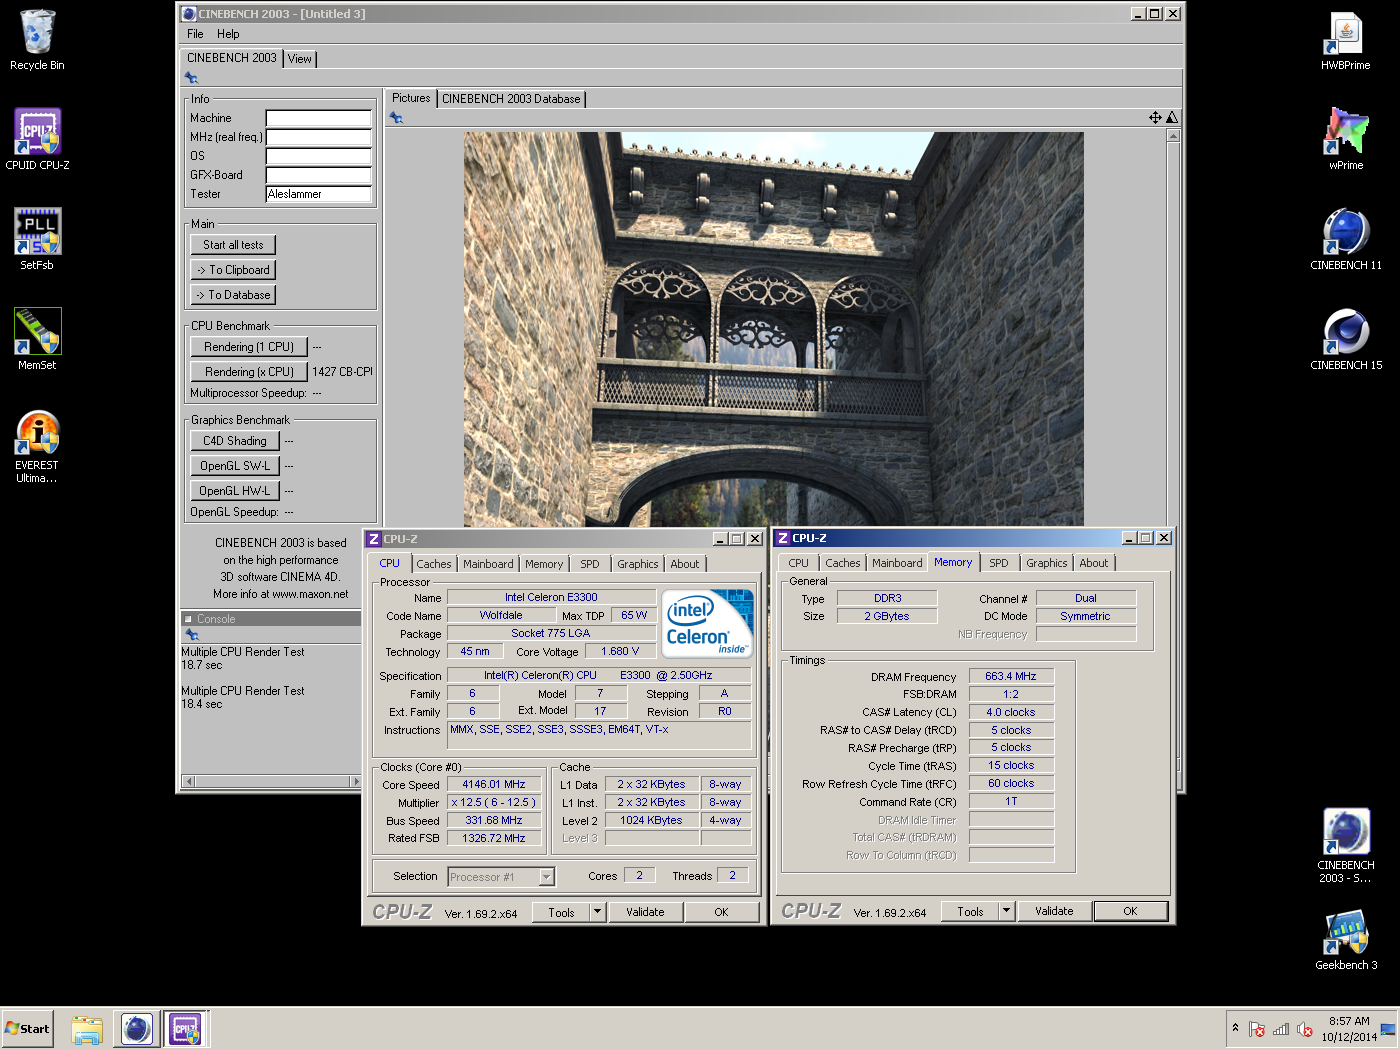Click the GFX-Board input field
Image resolution: width=1400 pixels, height=1050 pixels.
click(x=318, y=175)
